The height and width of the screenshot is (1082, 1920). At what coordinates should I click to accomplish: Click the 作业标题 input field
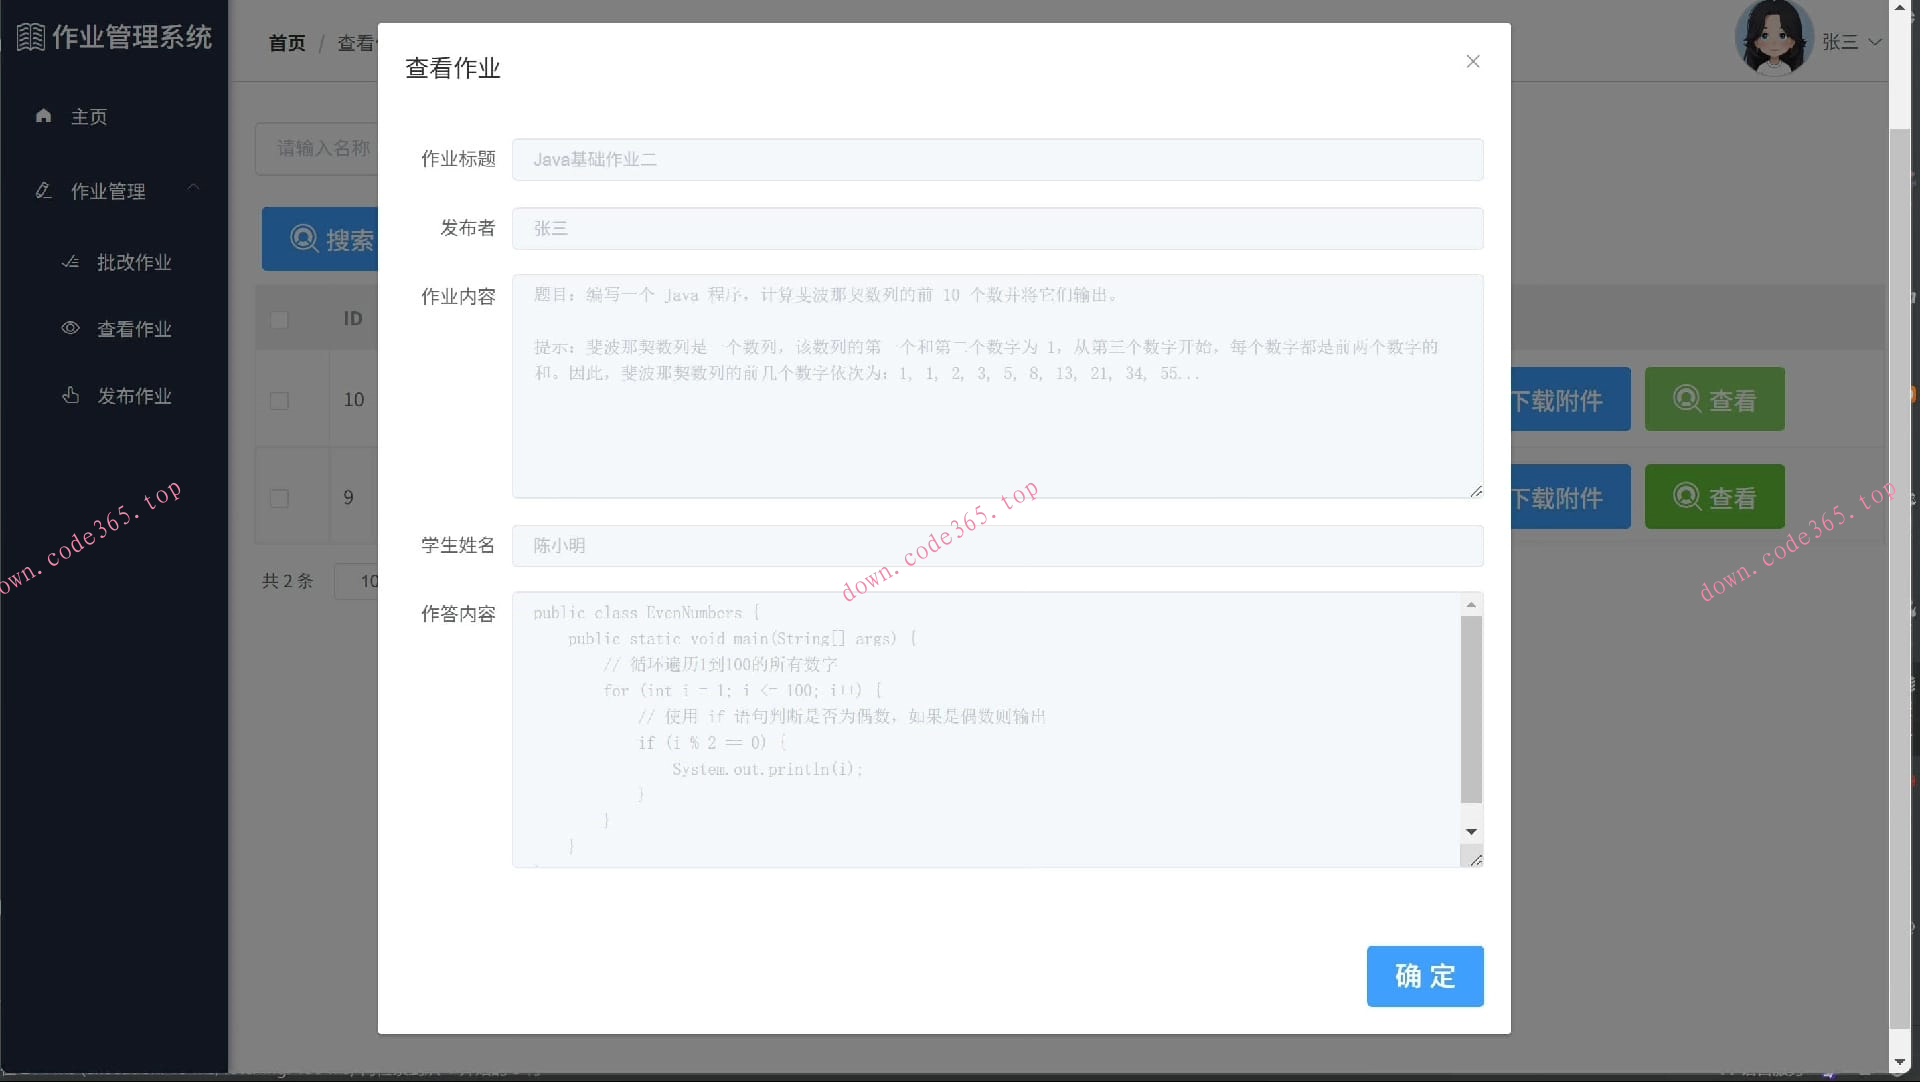pos(997,160)
